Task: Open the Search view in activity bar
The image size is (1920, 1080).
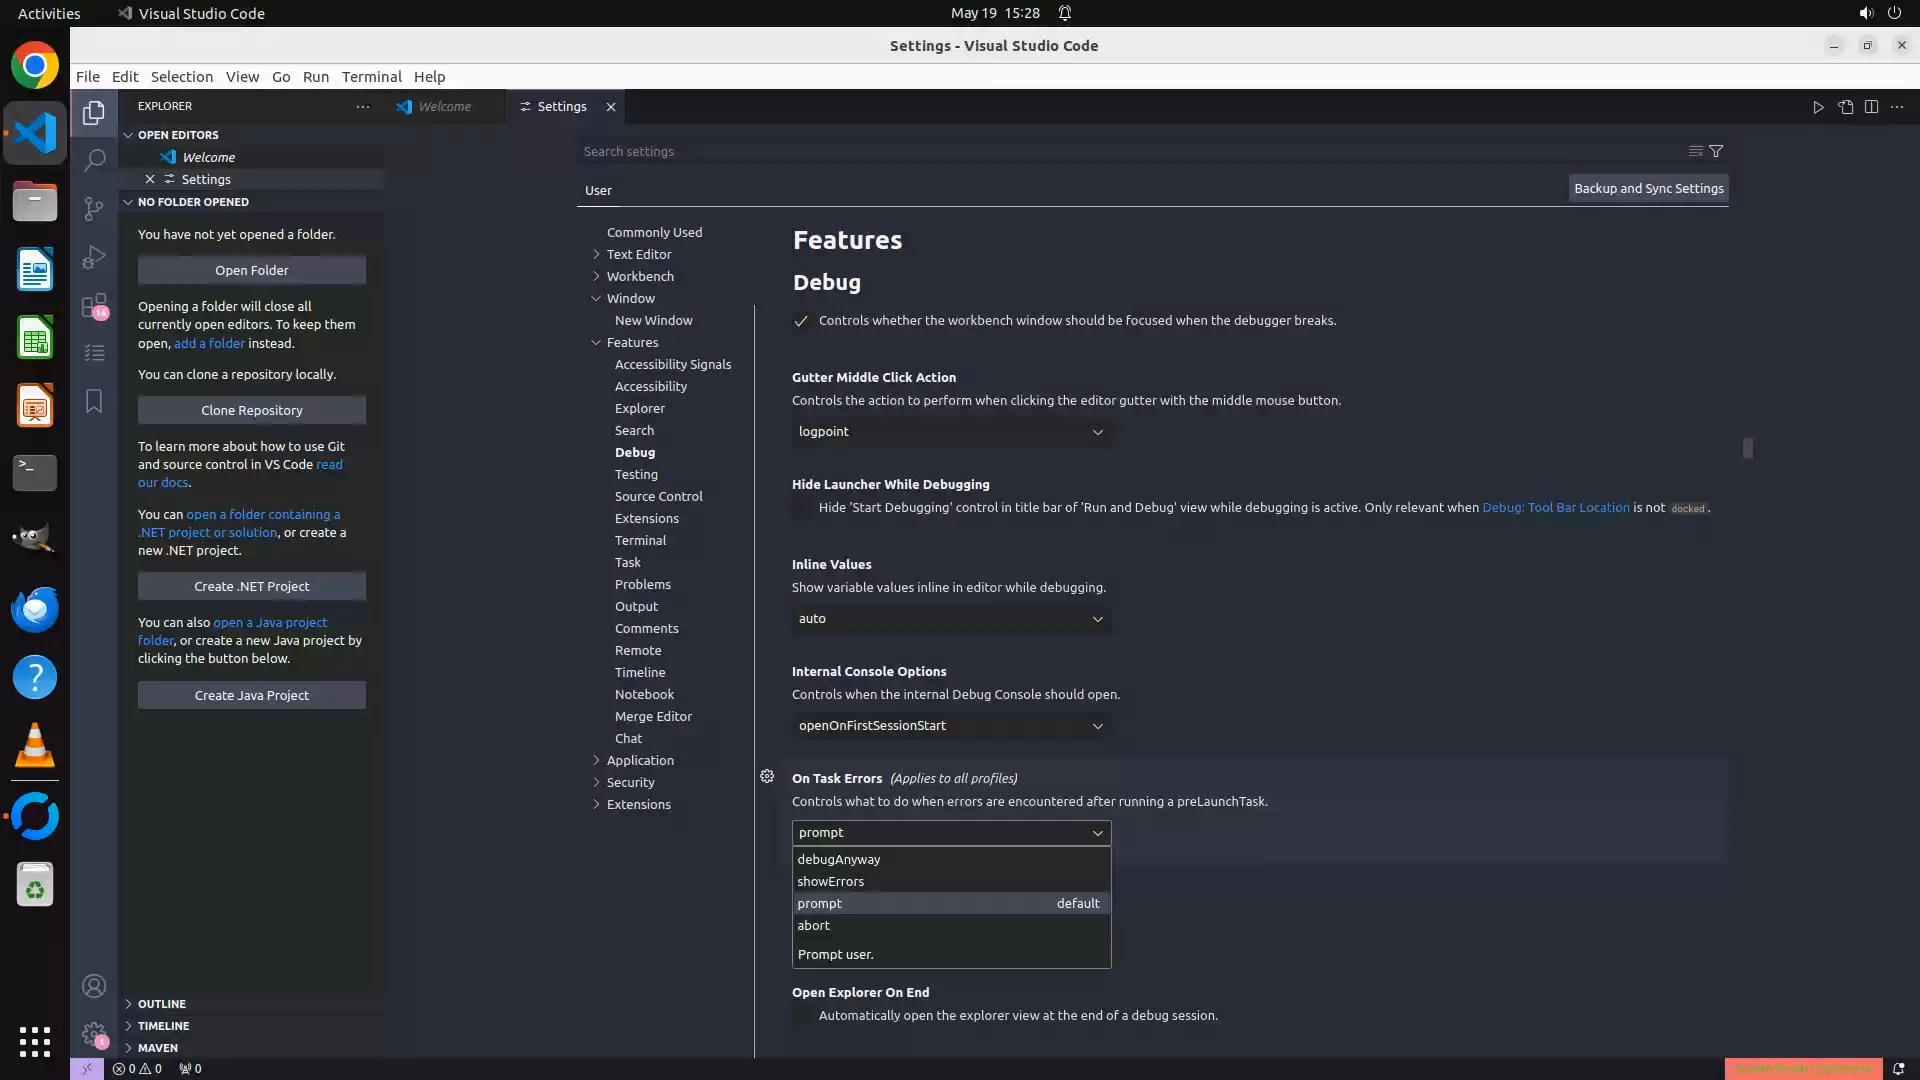Action: pos(94,160)
